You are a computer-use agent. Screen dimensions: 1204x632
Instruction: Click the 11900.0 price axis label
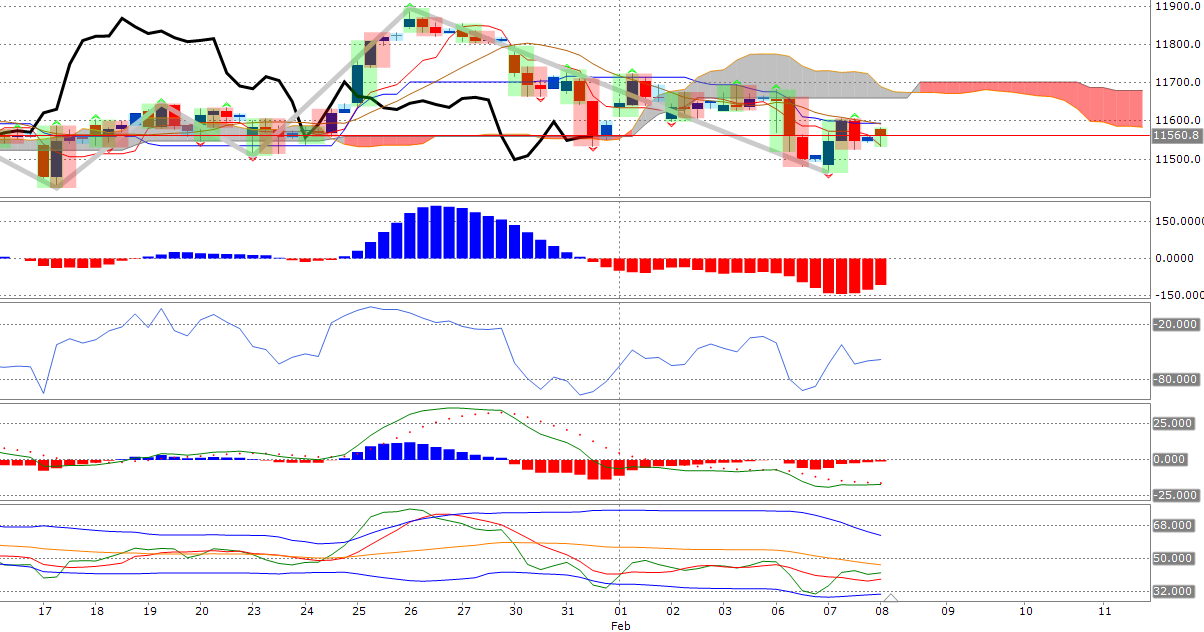coord(1178,6)
